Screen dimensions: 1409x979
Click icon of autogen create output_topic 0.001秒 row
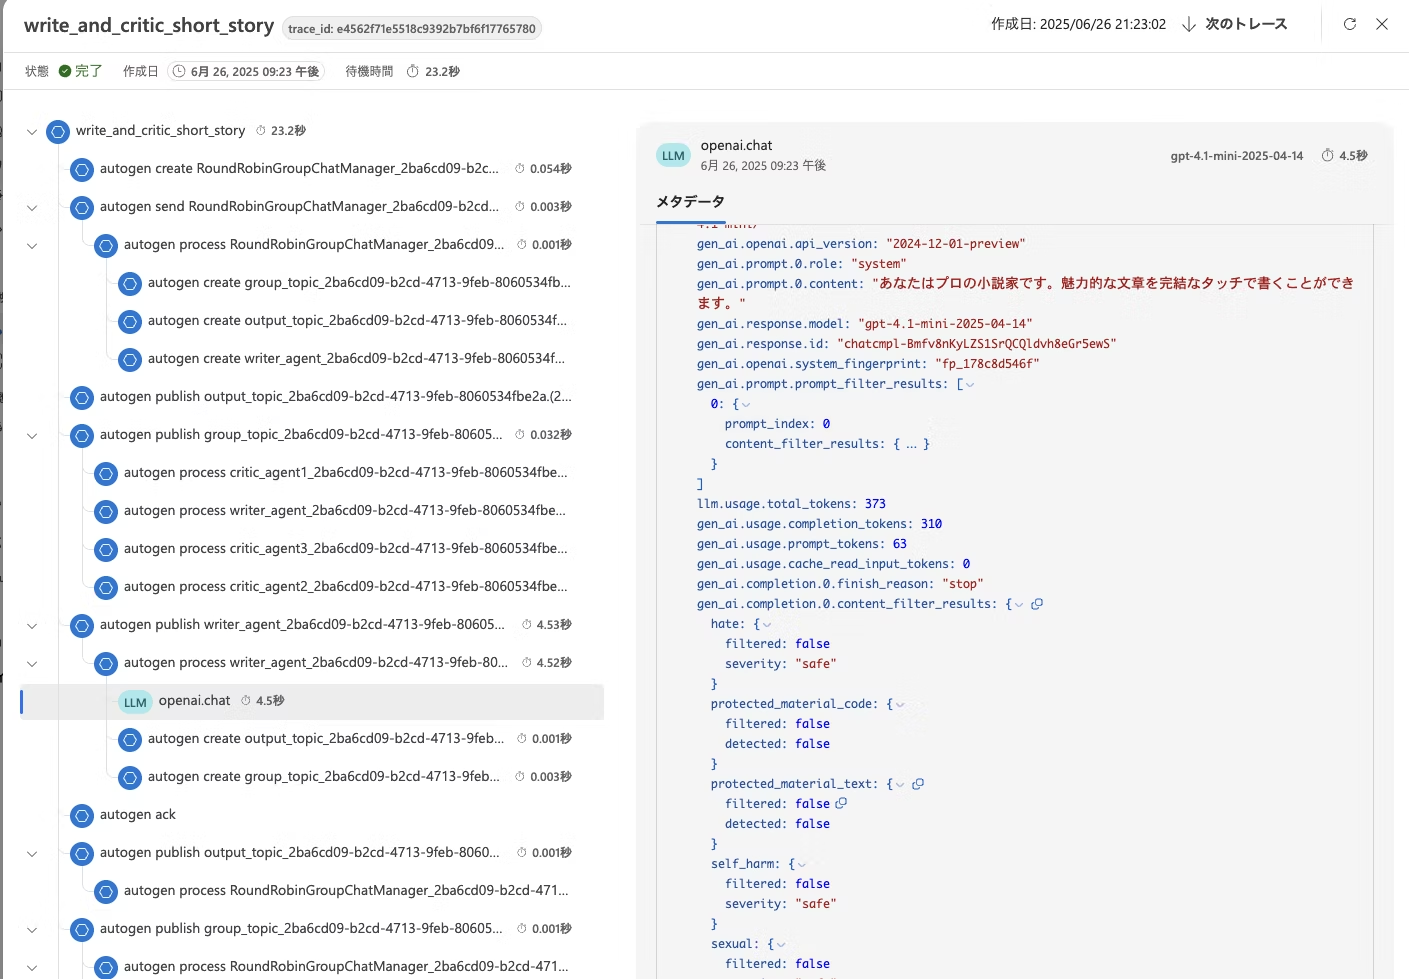pyautogui.click(x=130, y=739)
